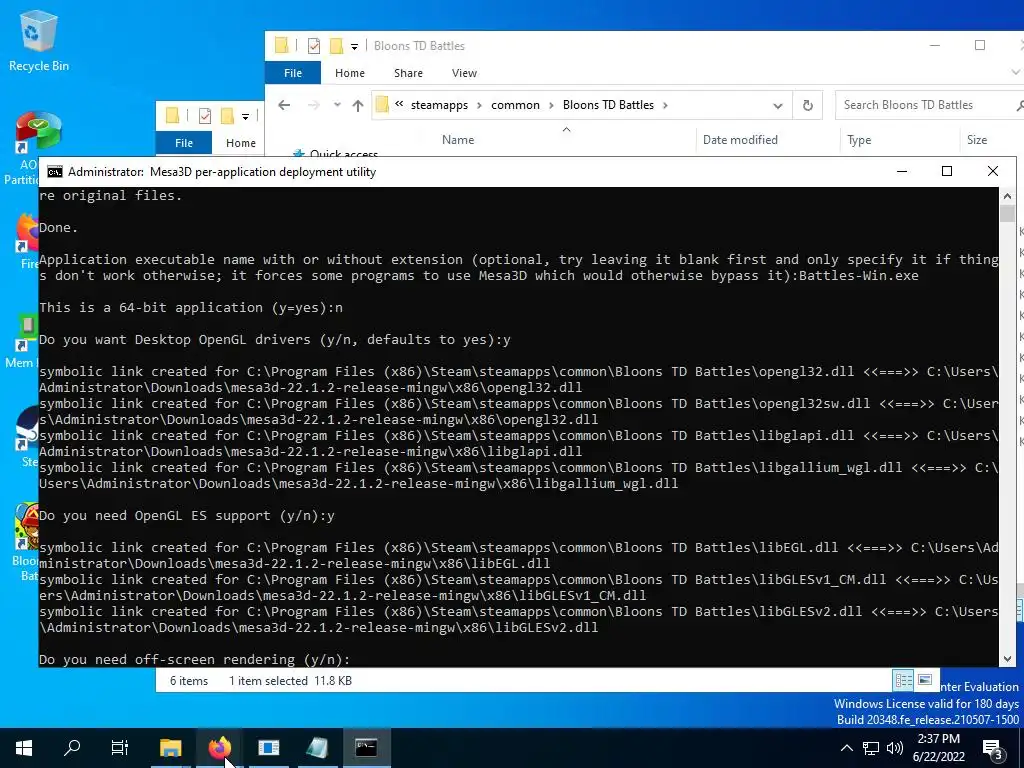Open quick access dropdown in rear explorer window

point(246,117)
